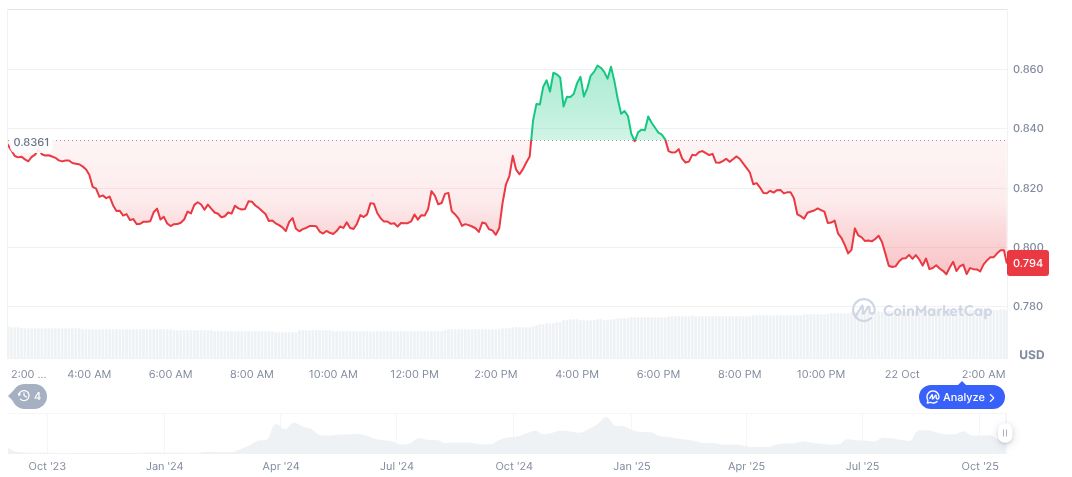This screenshot has width=1072, height=477.
Task: Click the 0.8361 opening price label
Action: tap(31, 142)
